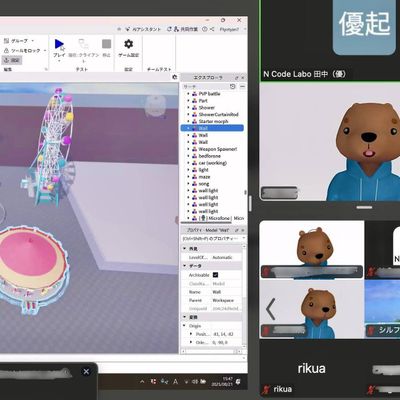Viewport: 400px width, 400px height.
Task: Show previous Zoom participants with left arrow
Action: [x=271, y=309]
